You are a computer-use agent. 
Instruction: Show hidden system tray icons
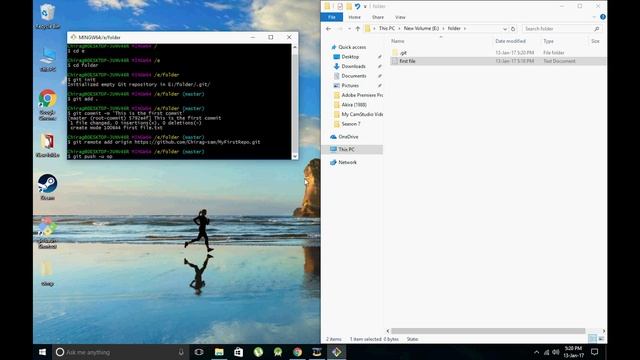[536, 352]
